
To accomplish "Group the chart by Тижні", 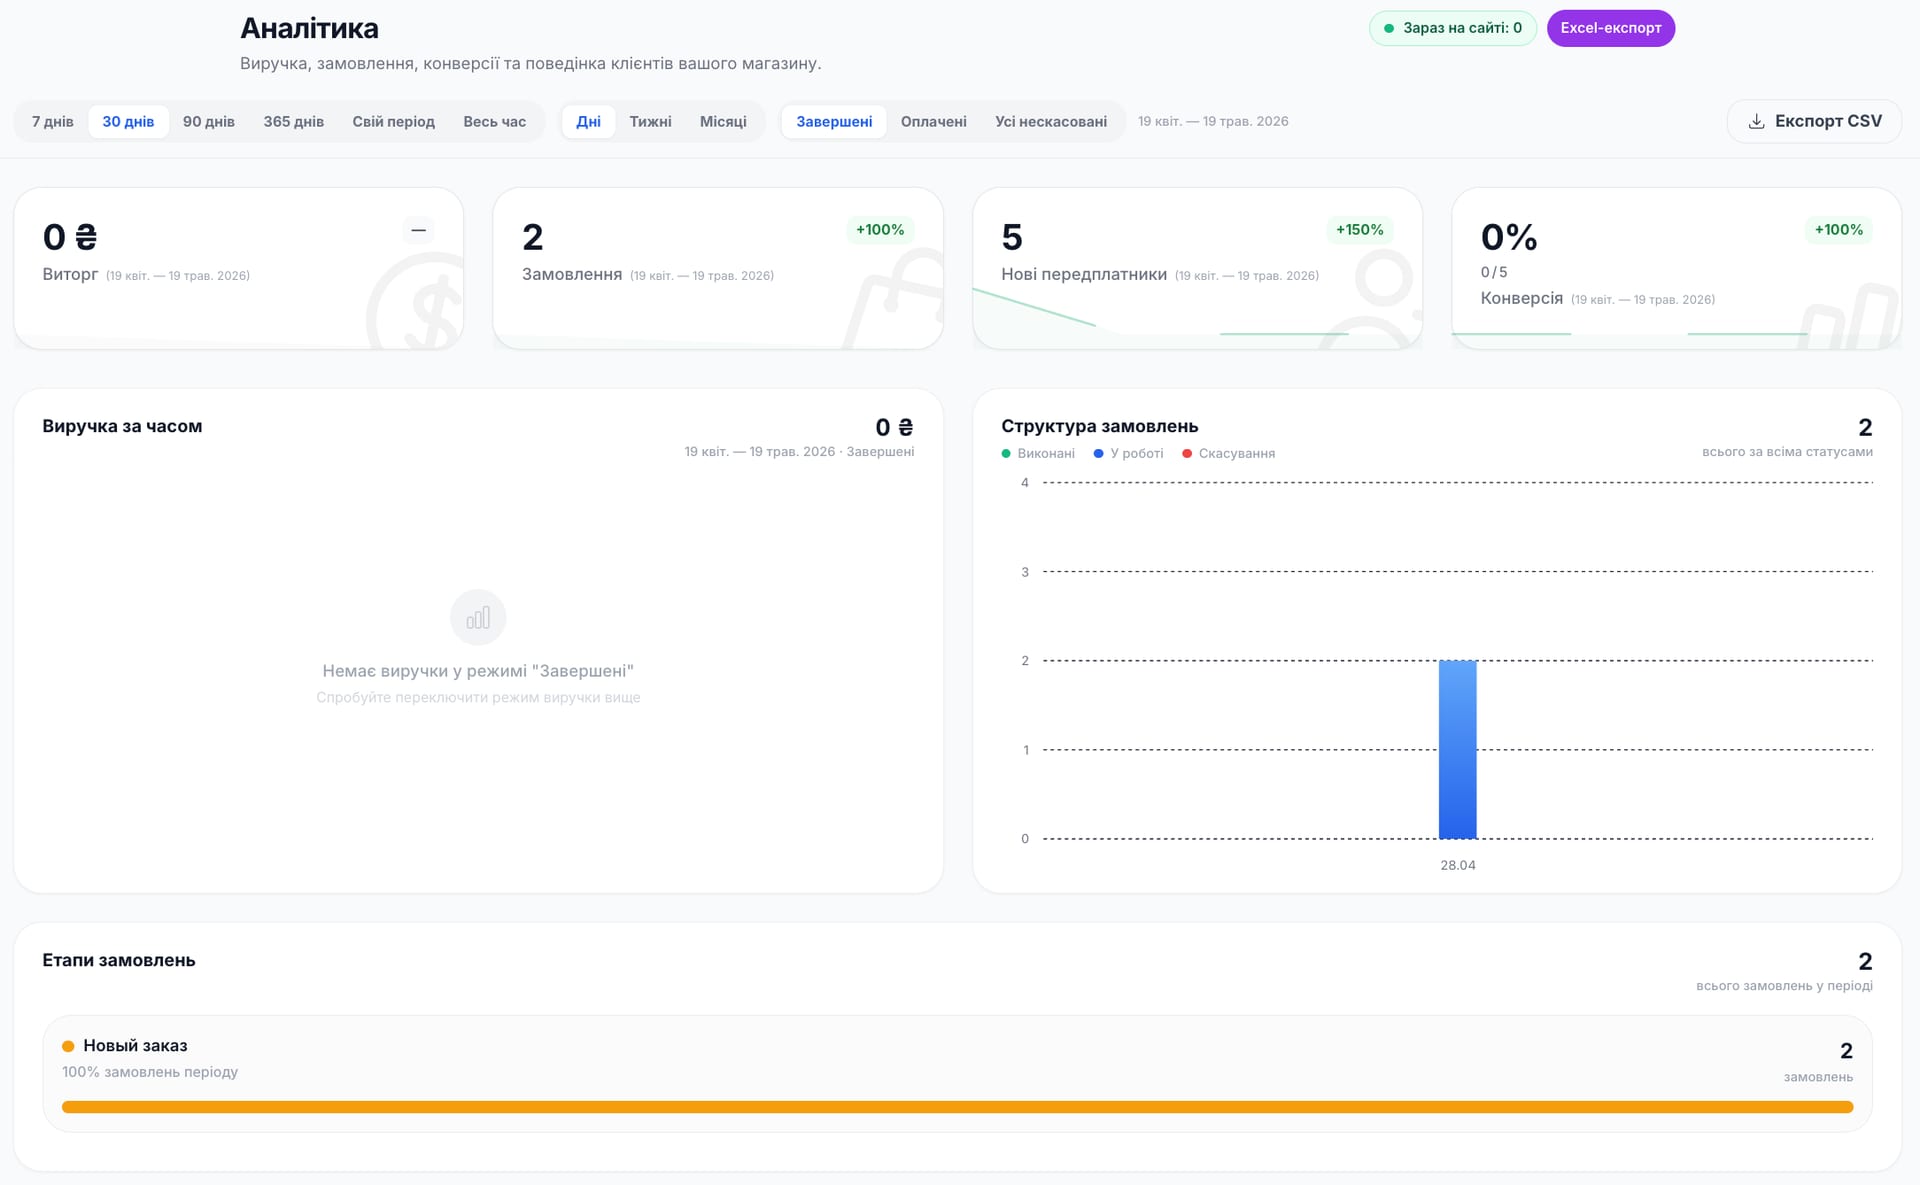I will (650, 121).
